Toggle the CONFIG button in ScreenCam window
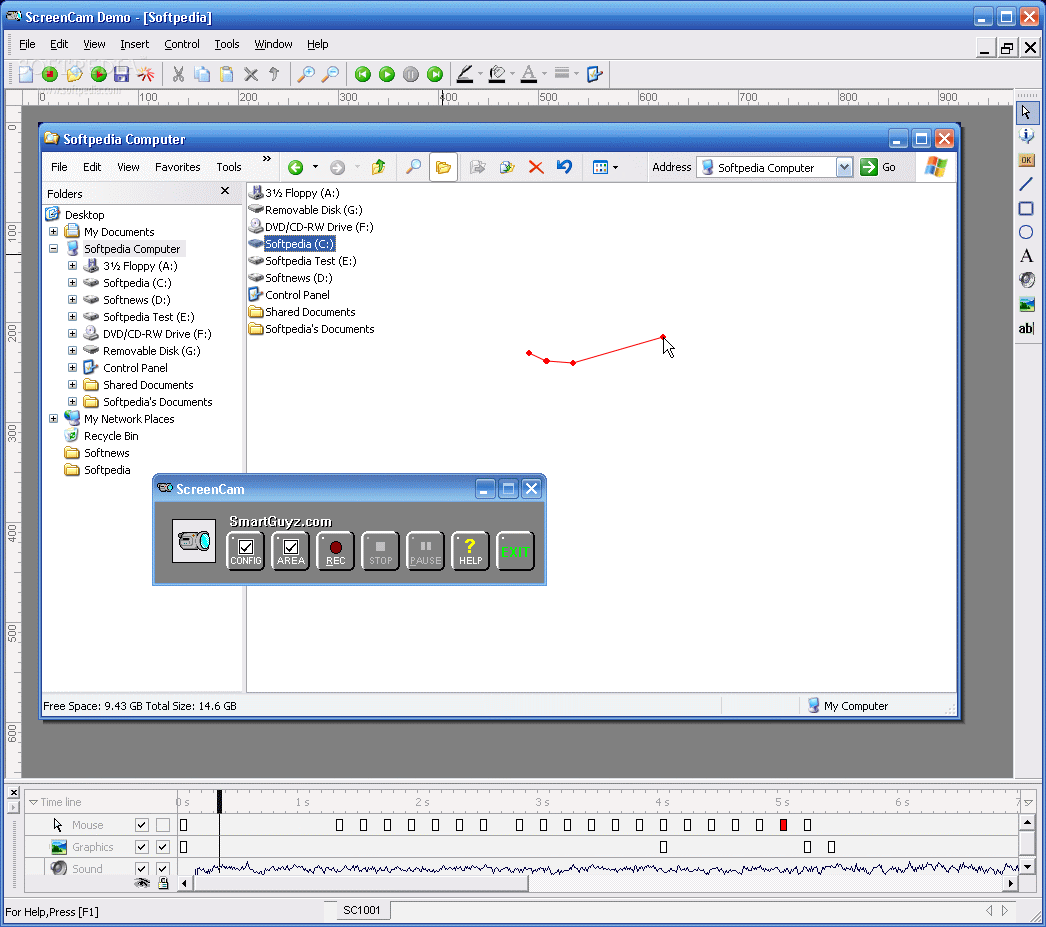This screenshot has height=927, width=1046. point(245,552)
